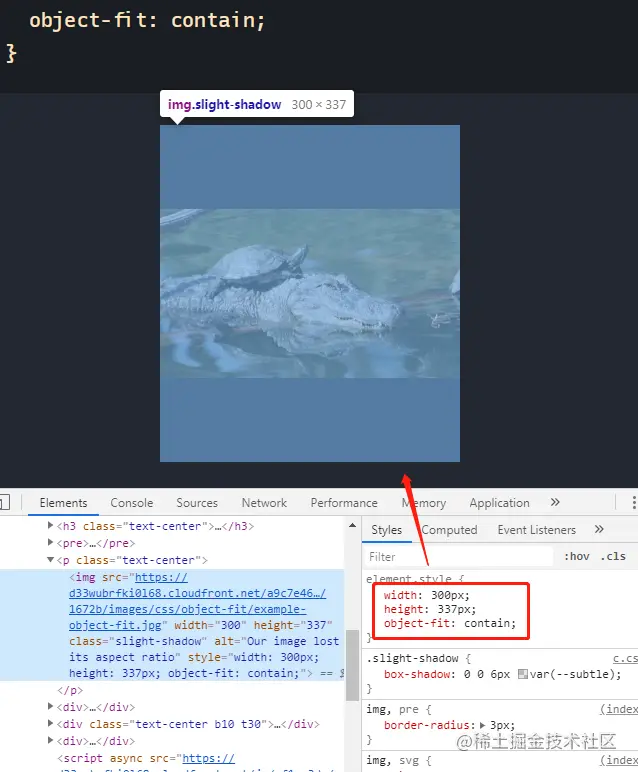Open the Performance tab
This screenshot has width=638, height=772.
click(344, 503)
